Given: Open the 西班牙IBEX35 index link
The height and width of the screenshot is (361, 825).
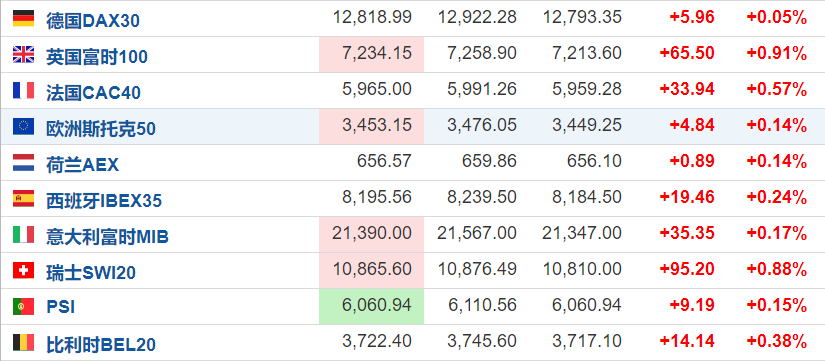Looking at the screenshot, I should (x=104, y=200).
